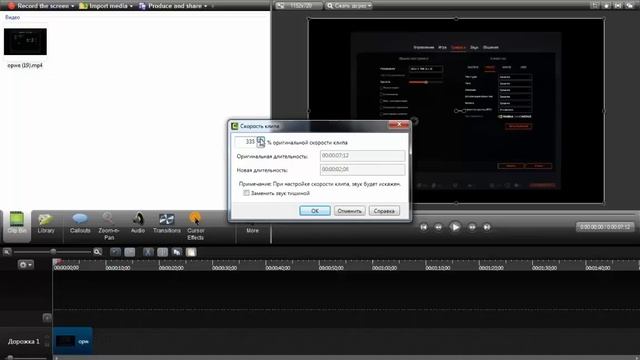Open the Callouts tool
640x360 pixels.
pos(80,224)
